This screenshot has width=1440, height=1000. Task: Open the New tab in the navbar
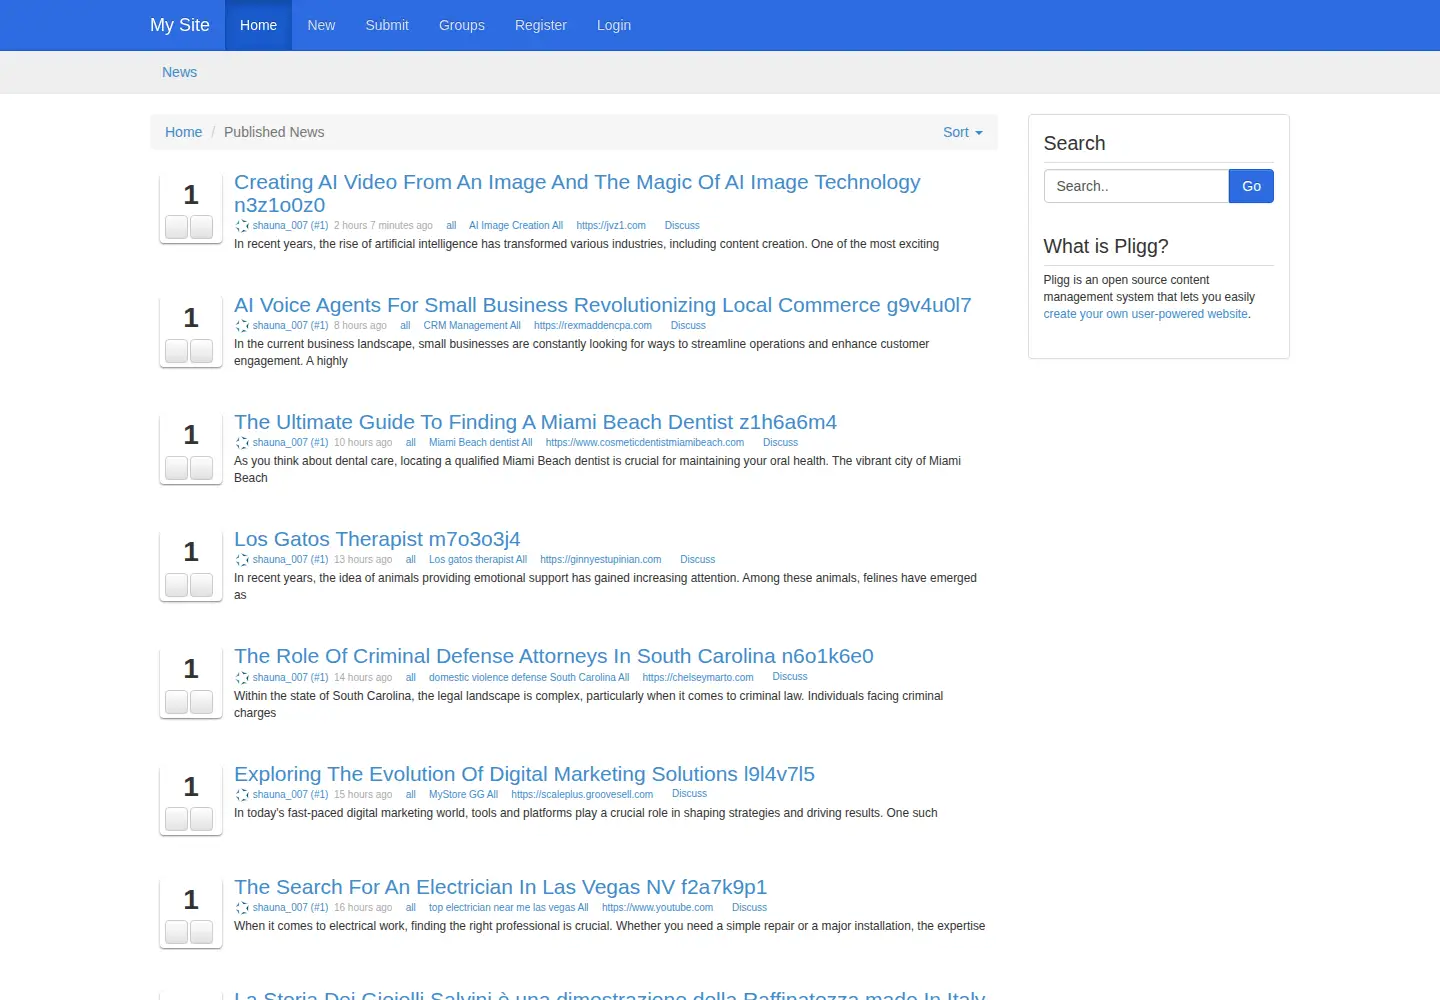(x=321, y=25)
